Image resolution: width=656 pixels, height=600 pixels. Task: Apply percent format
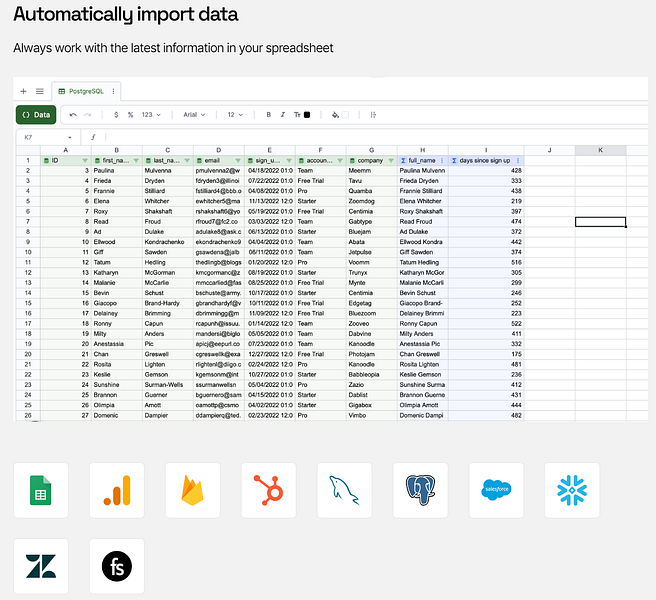pos(131,115)
